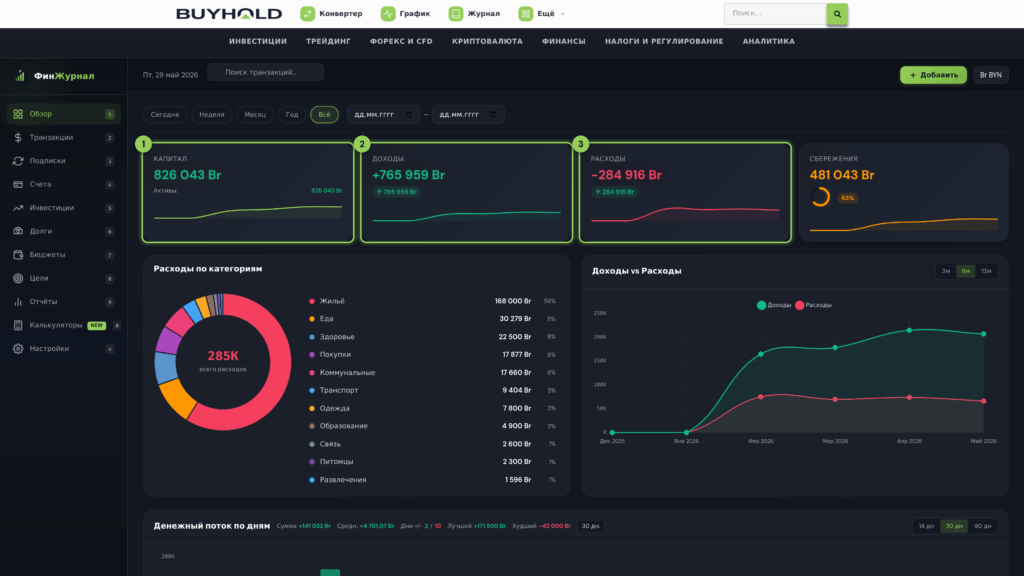This screenshot has width=1024, height=576.
Task: Open Настройки gear icon in sidebar
Action: coord(18,349)
